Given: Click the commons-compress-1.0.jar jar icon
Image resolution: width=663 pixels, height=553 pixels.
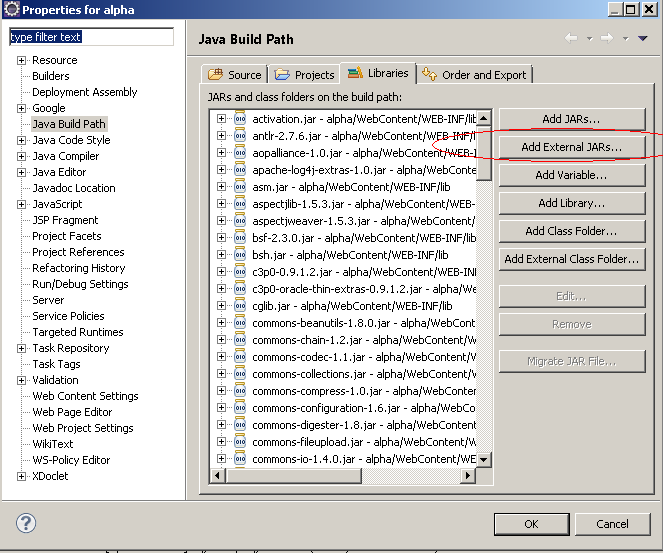Looking at the screenshot, I should click(240, 391).
